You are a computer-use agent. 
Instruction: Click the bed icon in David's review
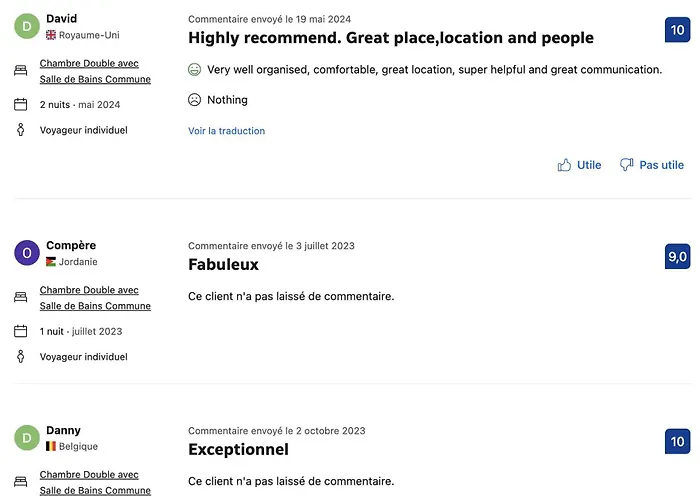click(21, 70)
